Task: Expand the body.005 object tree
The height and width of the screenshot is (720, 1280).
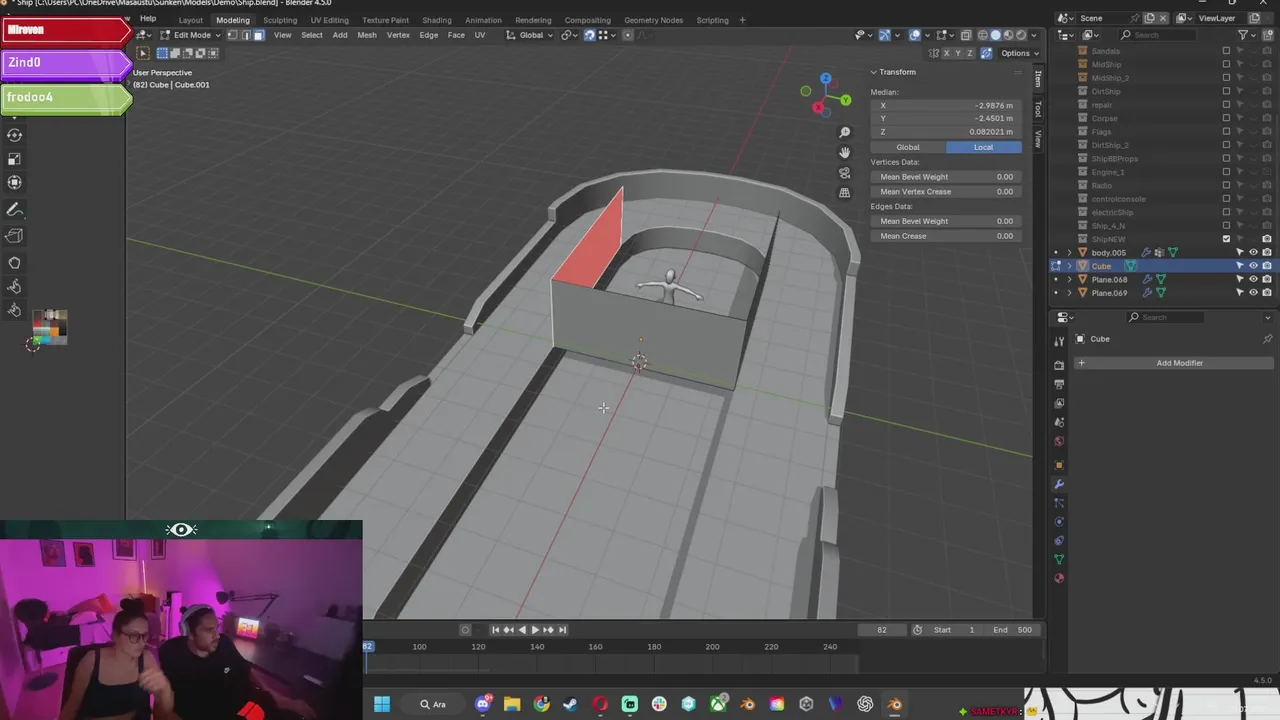Action: [1069, 253]
